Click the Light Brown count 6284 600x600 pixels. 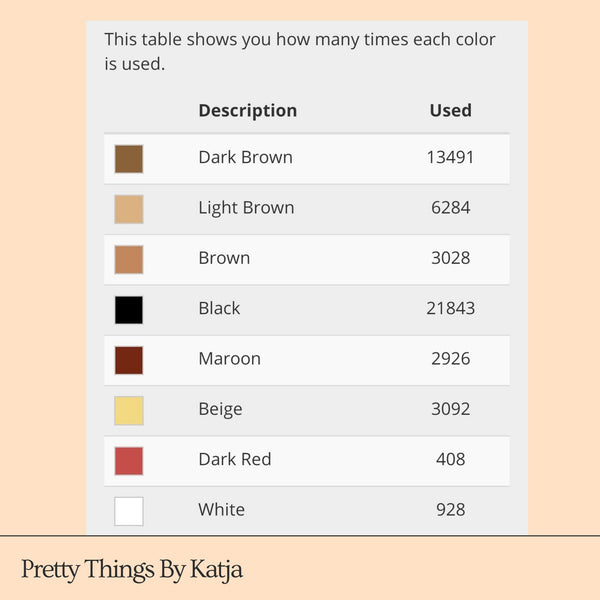coord(450,208)
